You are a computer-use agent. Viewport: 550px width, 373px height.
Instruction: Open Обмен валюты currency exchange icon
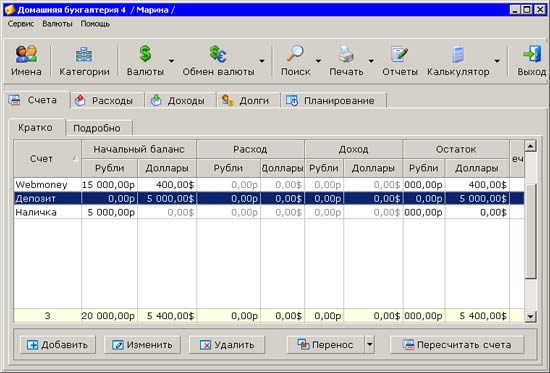[218, 54]
